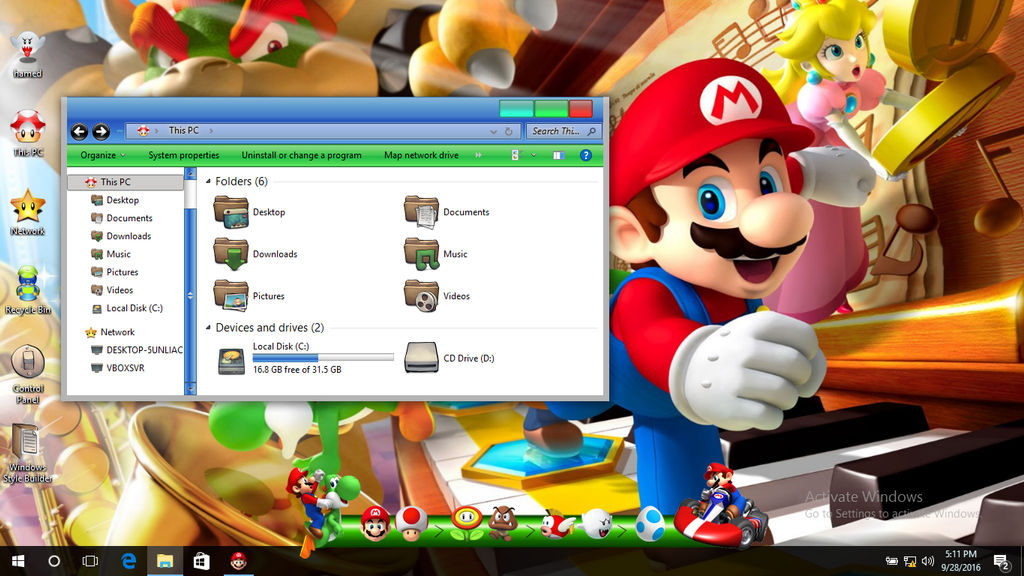Viewport: 1024px width, 576px height.
Task: Open the address bar history dropdown arrow
Action: [x=492, y=131]
